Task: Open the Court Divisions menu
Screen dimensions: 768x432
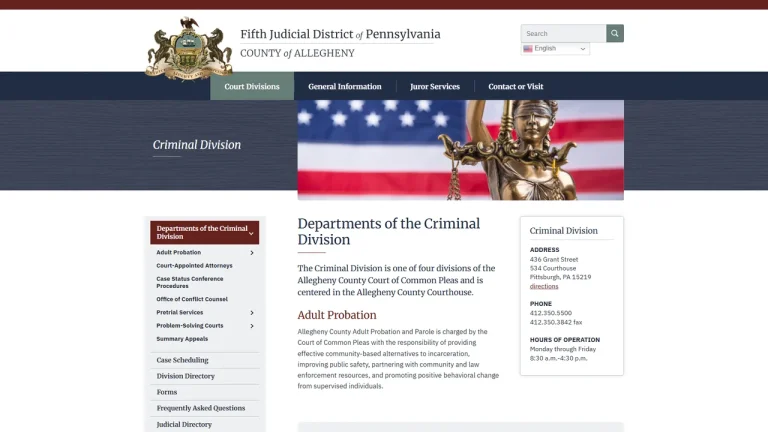Action: click(252, 86)
